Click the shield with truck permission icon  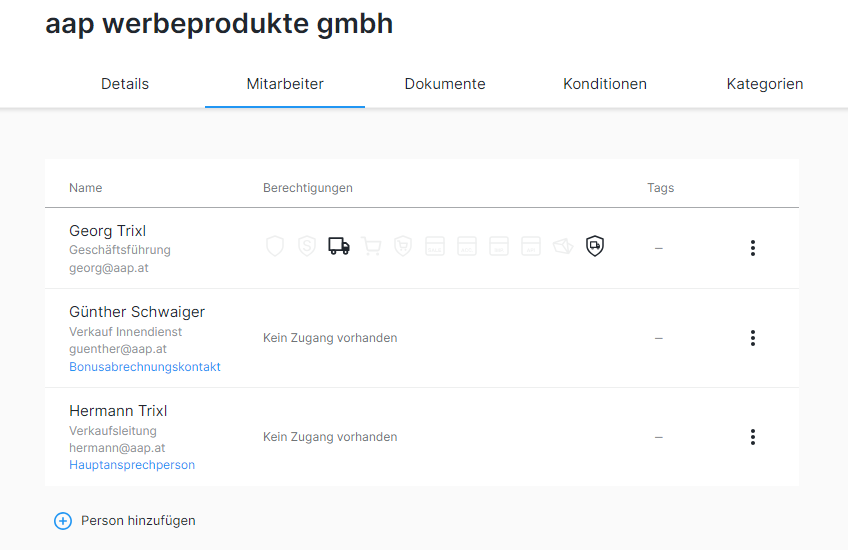click(x=595, y=246)
